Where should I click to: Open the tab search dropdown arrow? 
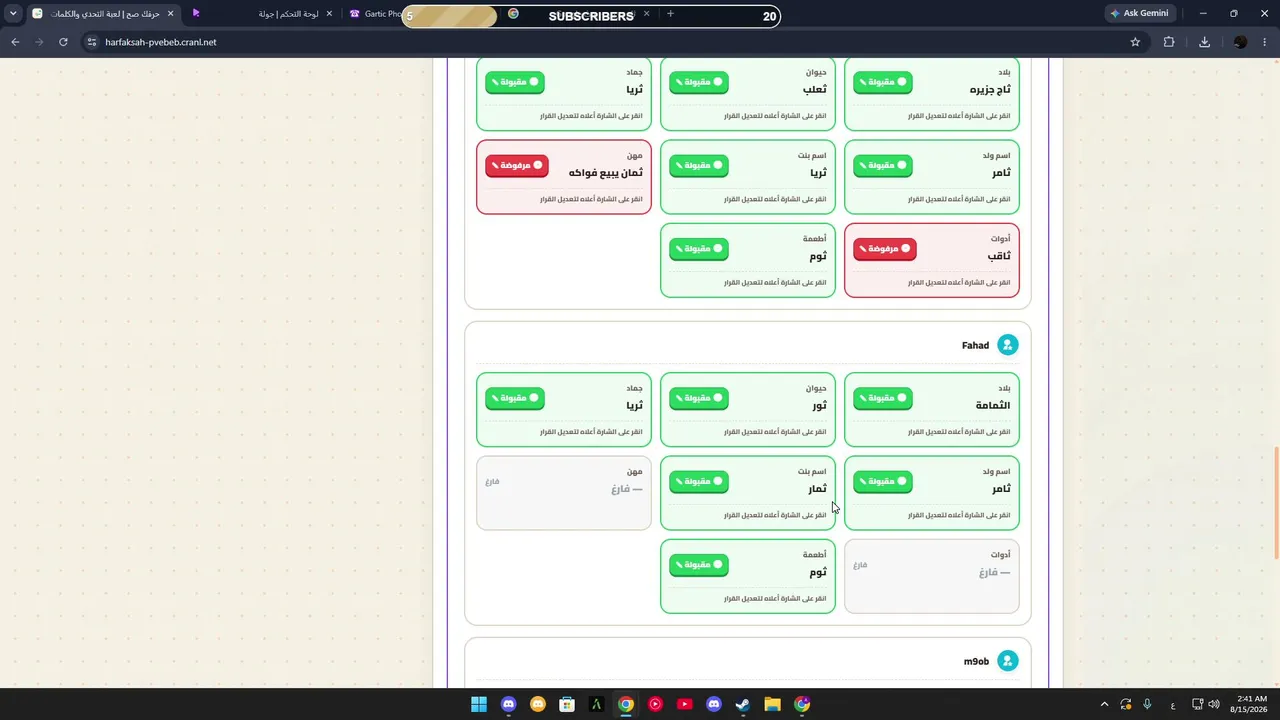tap(13, 14)
